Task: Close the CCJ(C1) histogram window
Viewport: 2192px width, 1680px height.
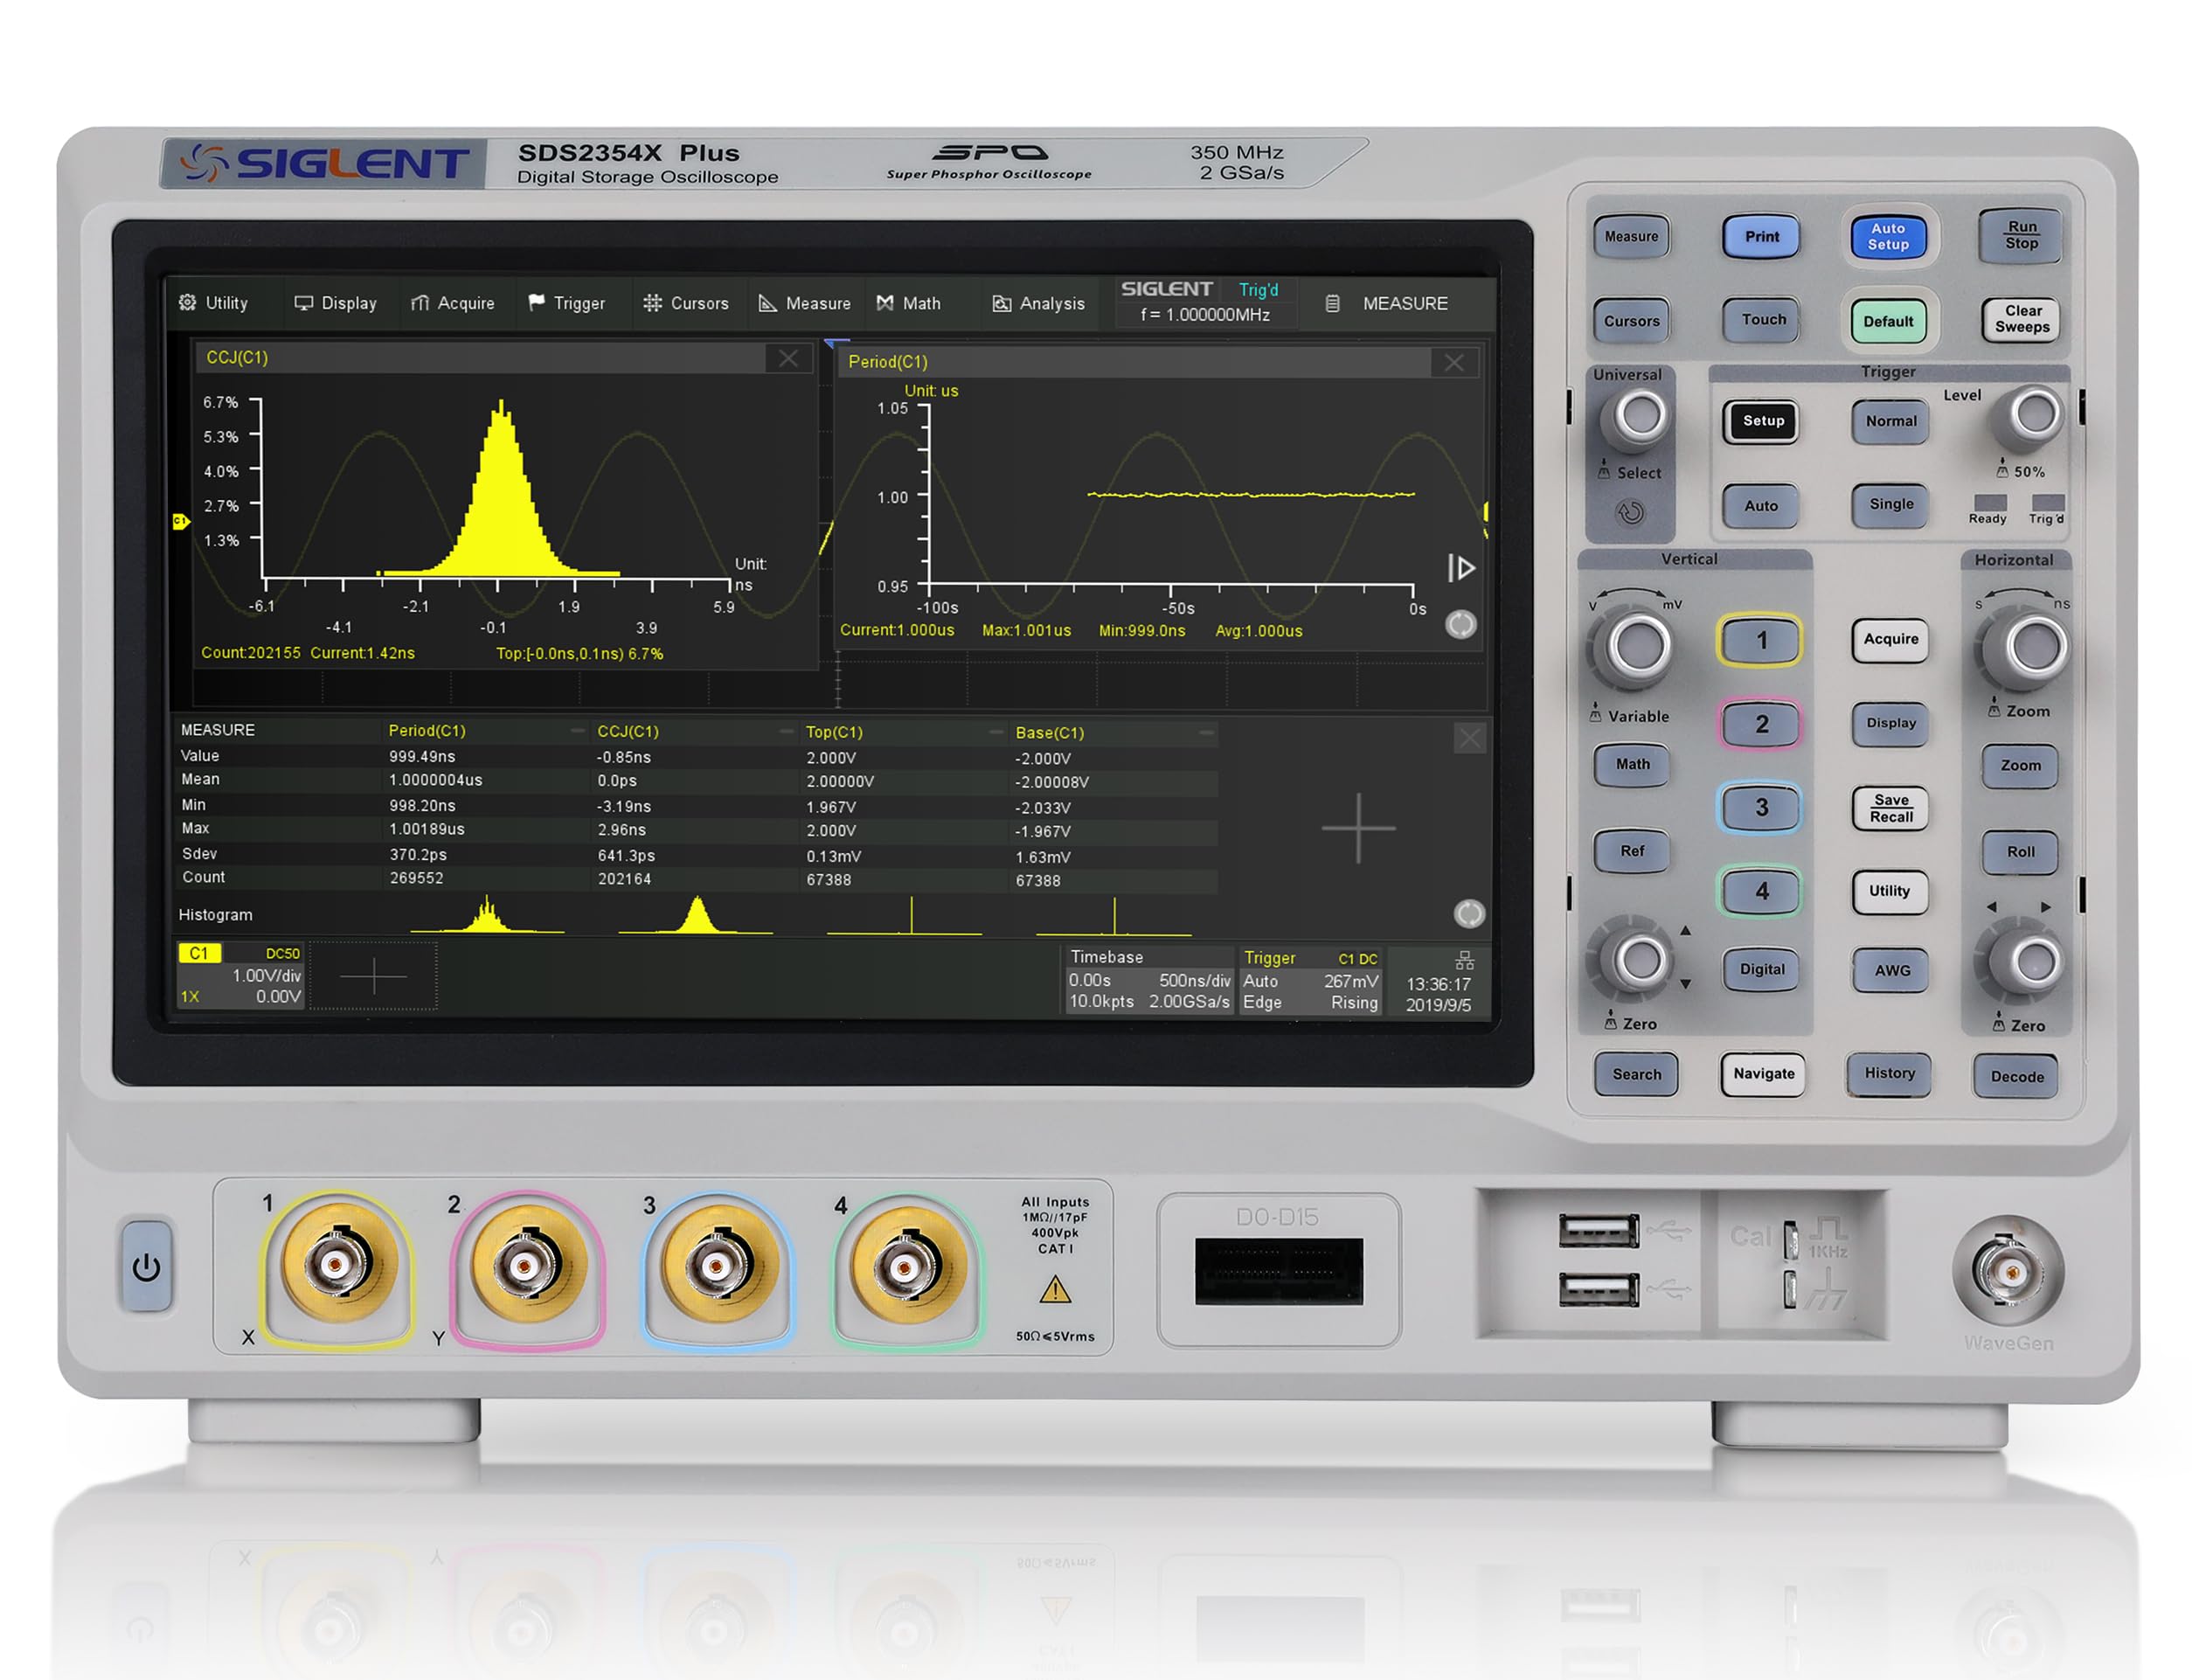Action: (788, 358)
